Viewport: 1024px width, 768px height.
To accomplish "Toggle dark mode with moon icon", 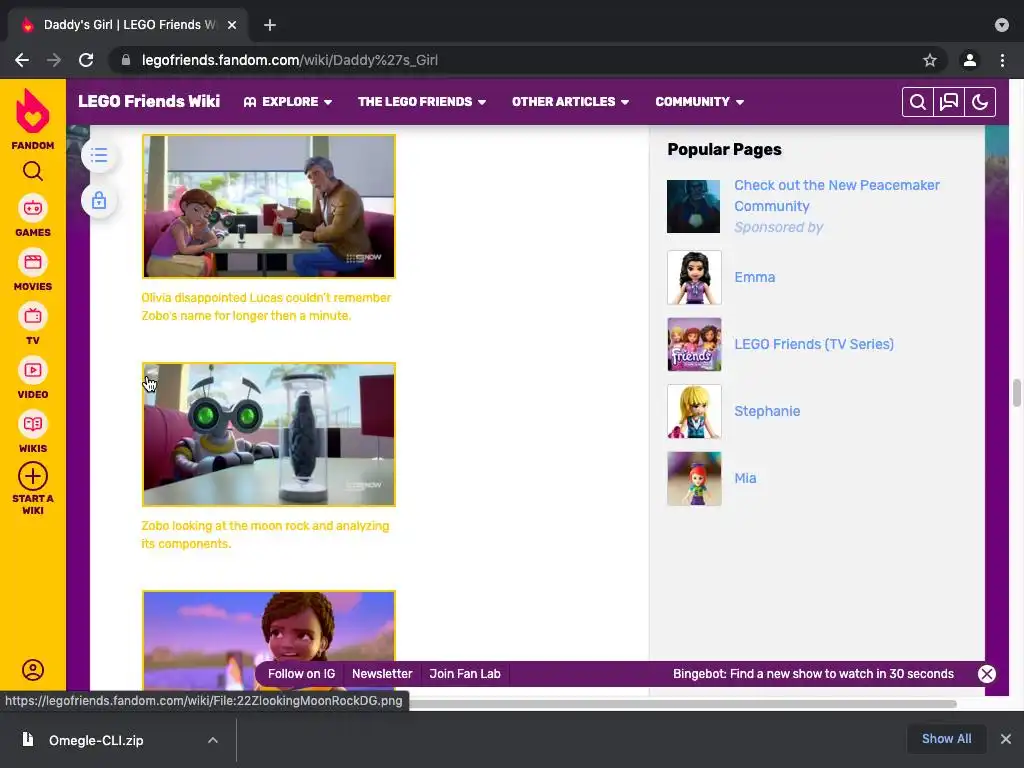I will click(980, 102).
